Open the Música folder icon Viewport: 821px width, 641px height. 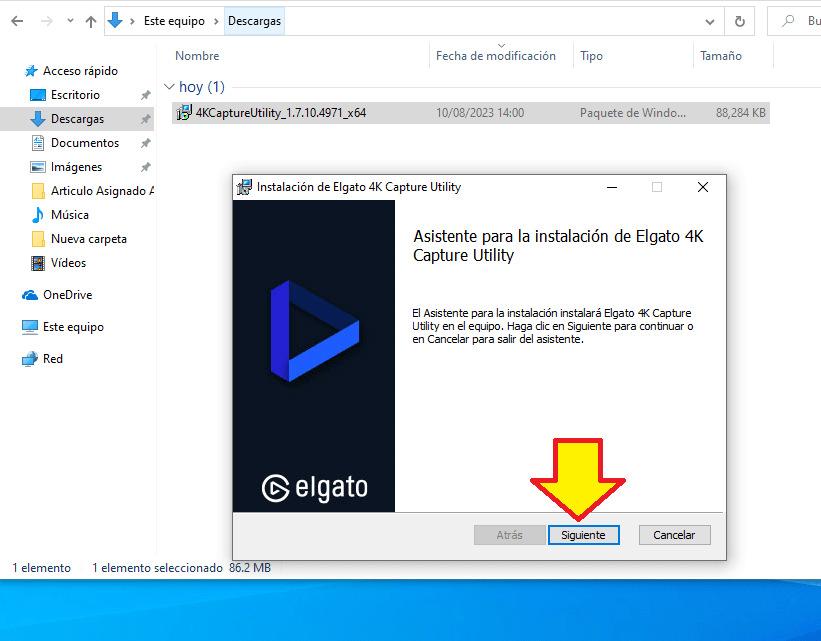(38, 215)
